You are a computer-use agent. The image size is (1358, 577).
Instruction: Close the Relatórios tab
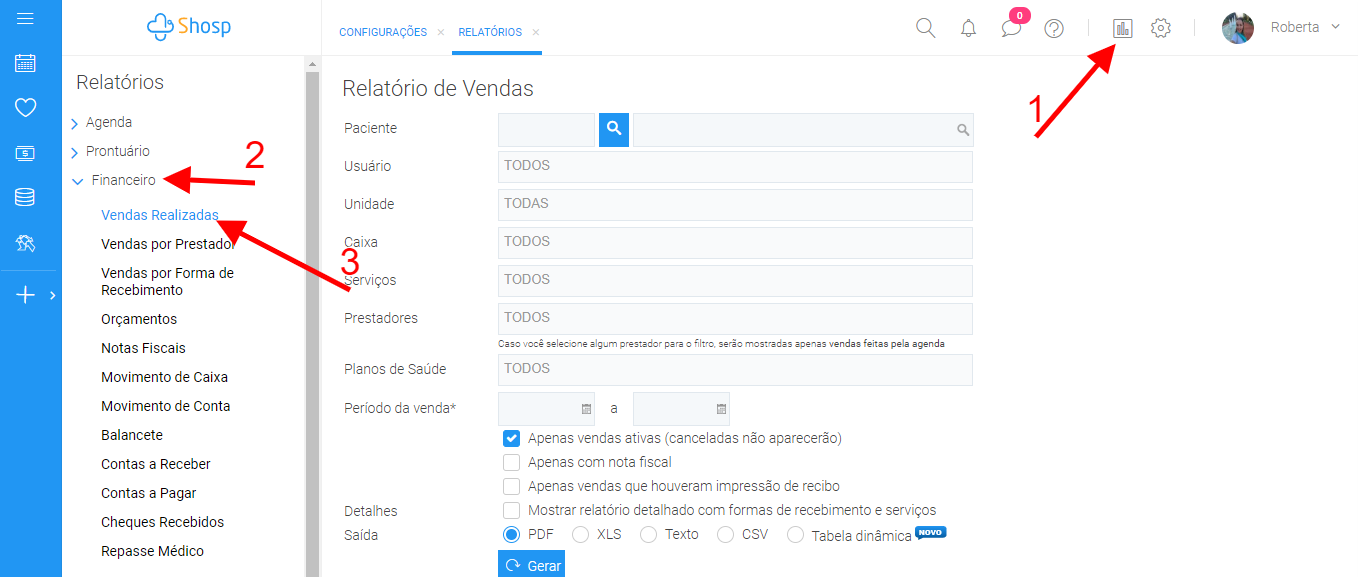[536, 32]
